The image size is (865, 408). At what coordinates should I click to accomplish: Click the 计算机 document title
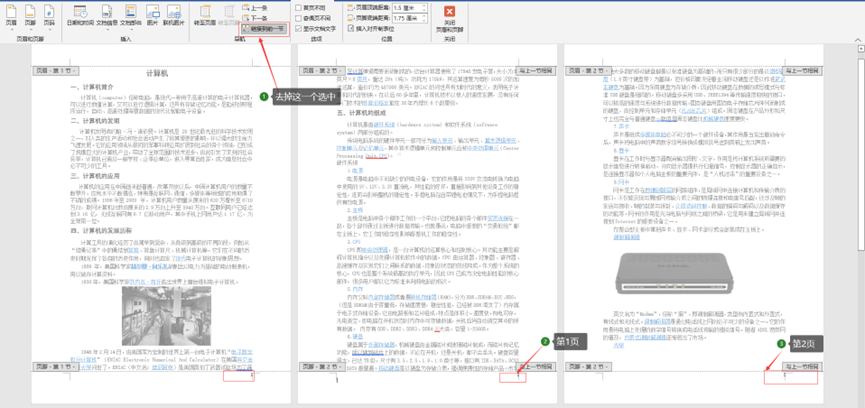point(157,73)
